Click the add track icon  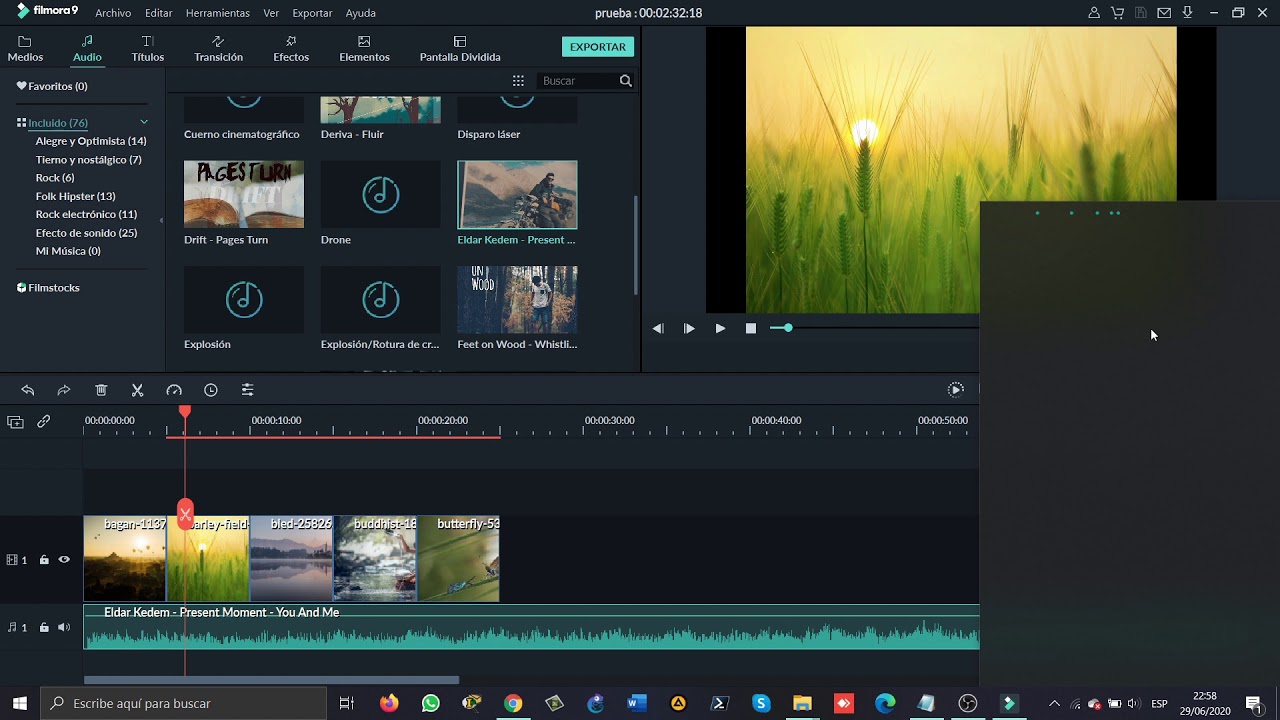point(15,422)
